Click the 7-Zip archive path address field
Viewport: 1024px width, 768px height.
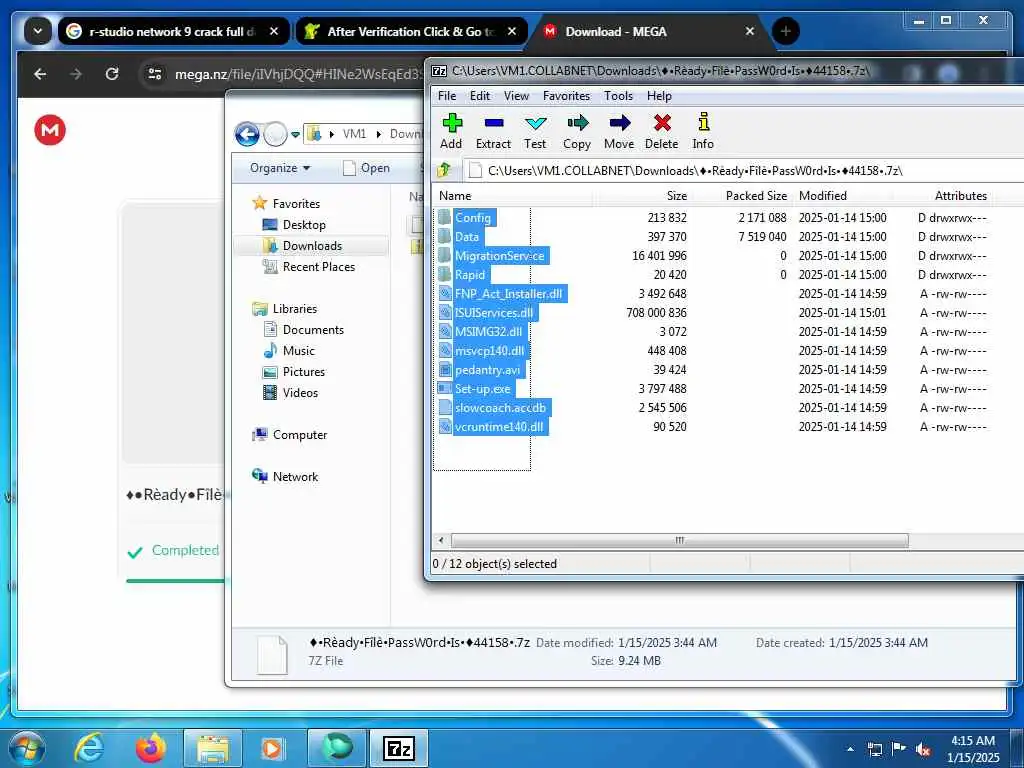pos(744,170)
